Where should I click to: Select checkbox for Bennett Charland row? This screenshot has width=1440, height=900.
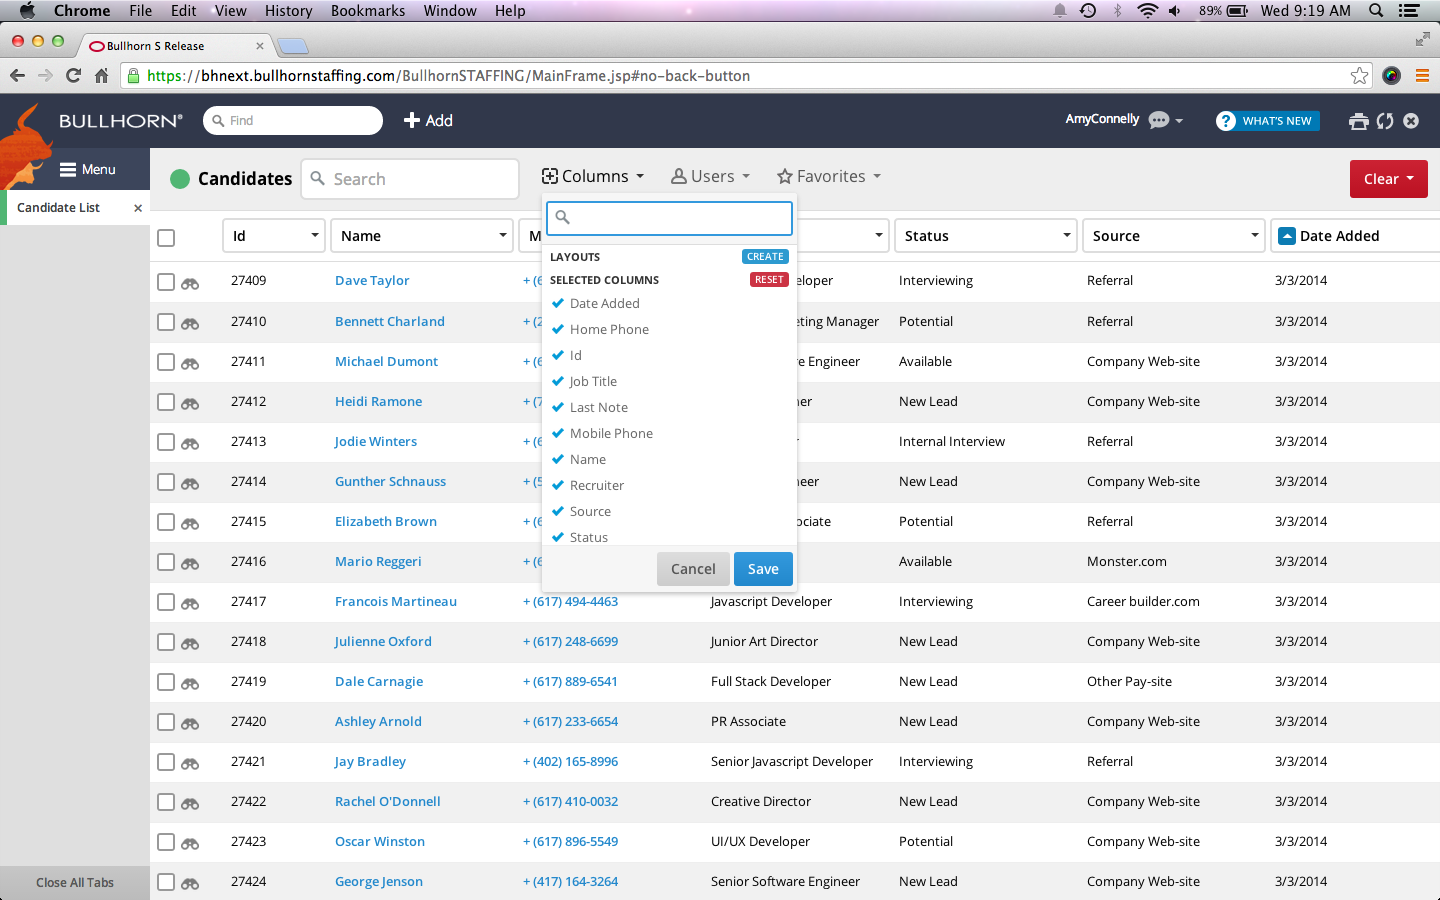166,322
